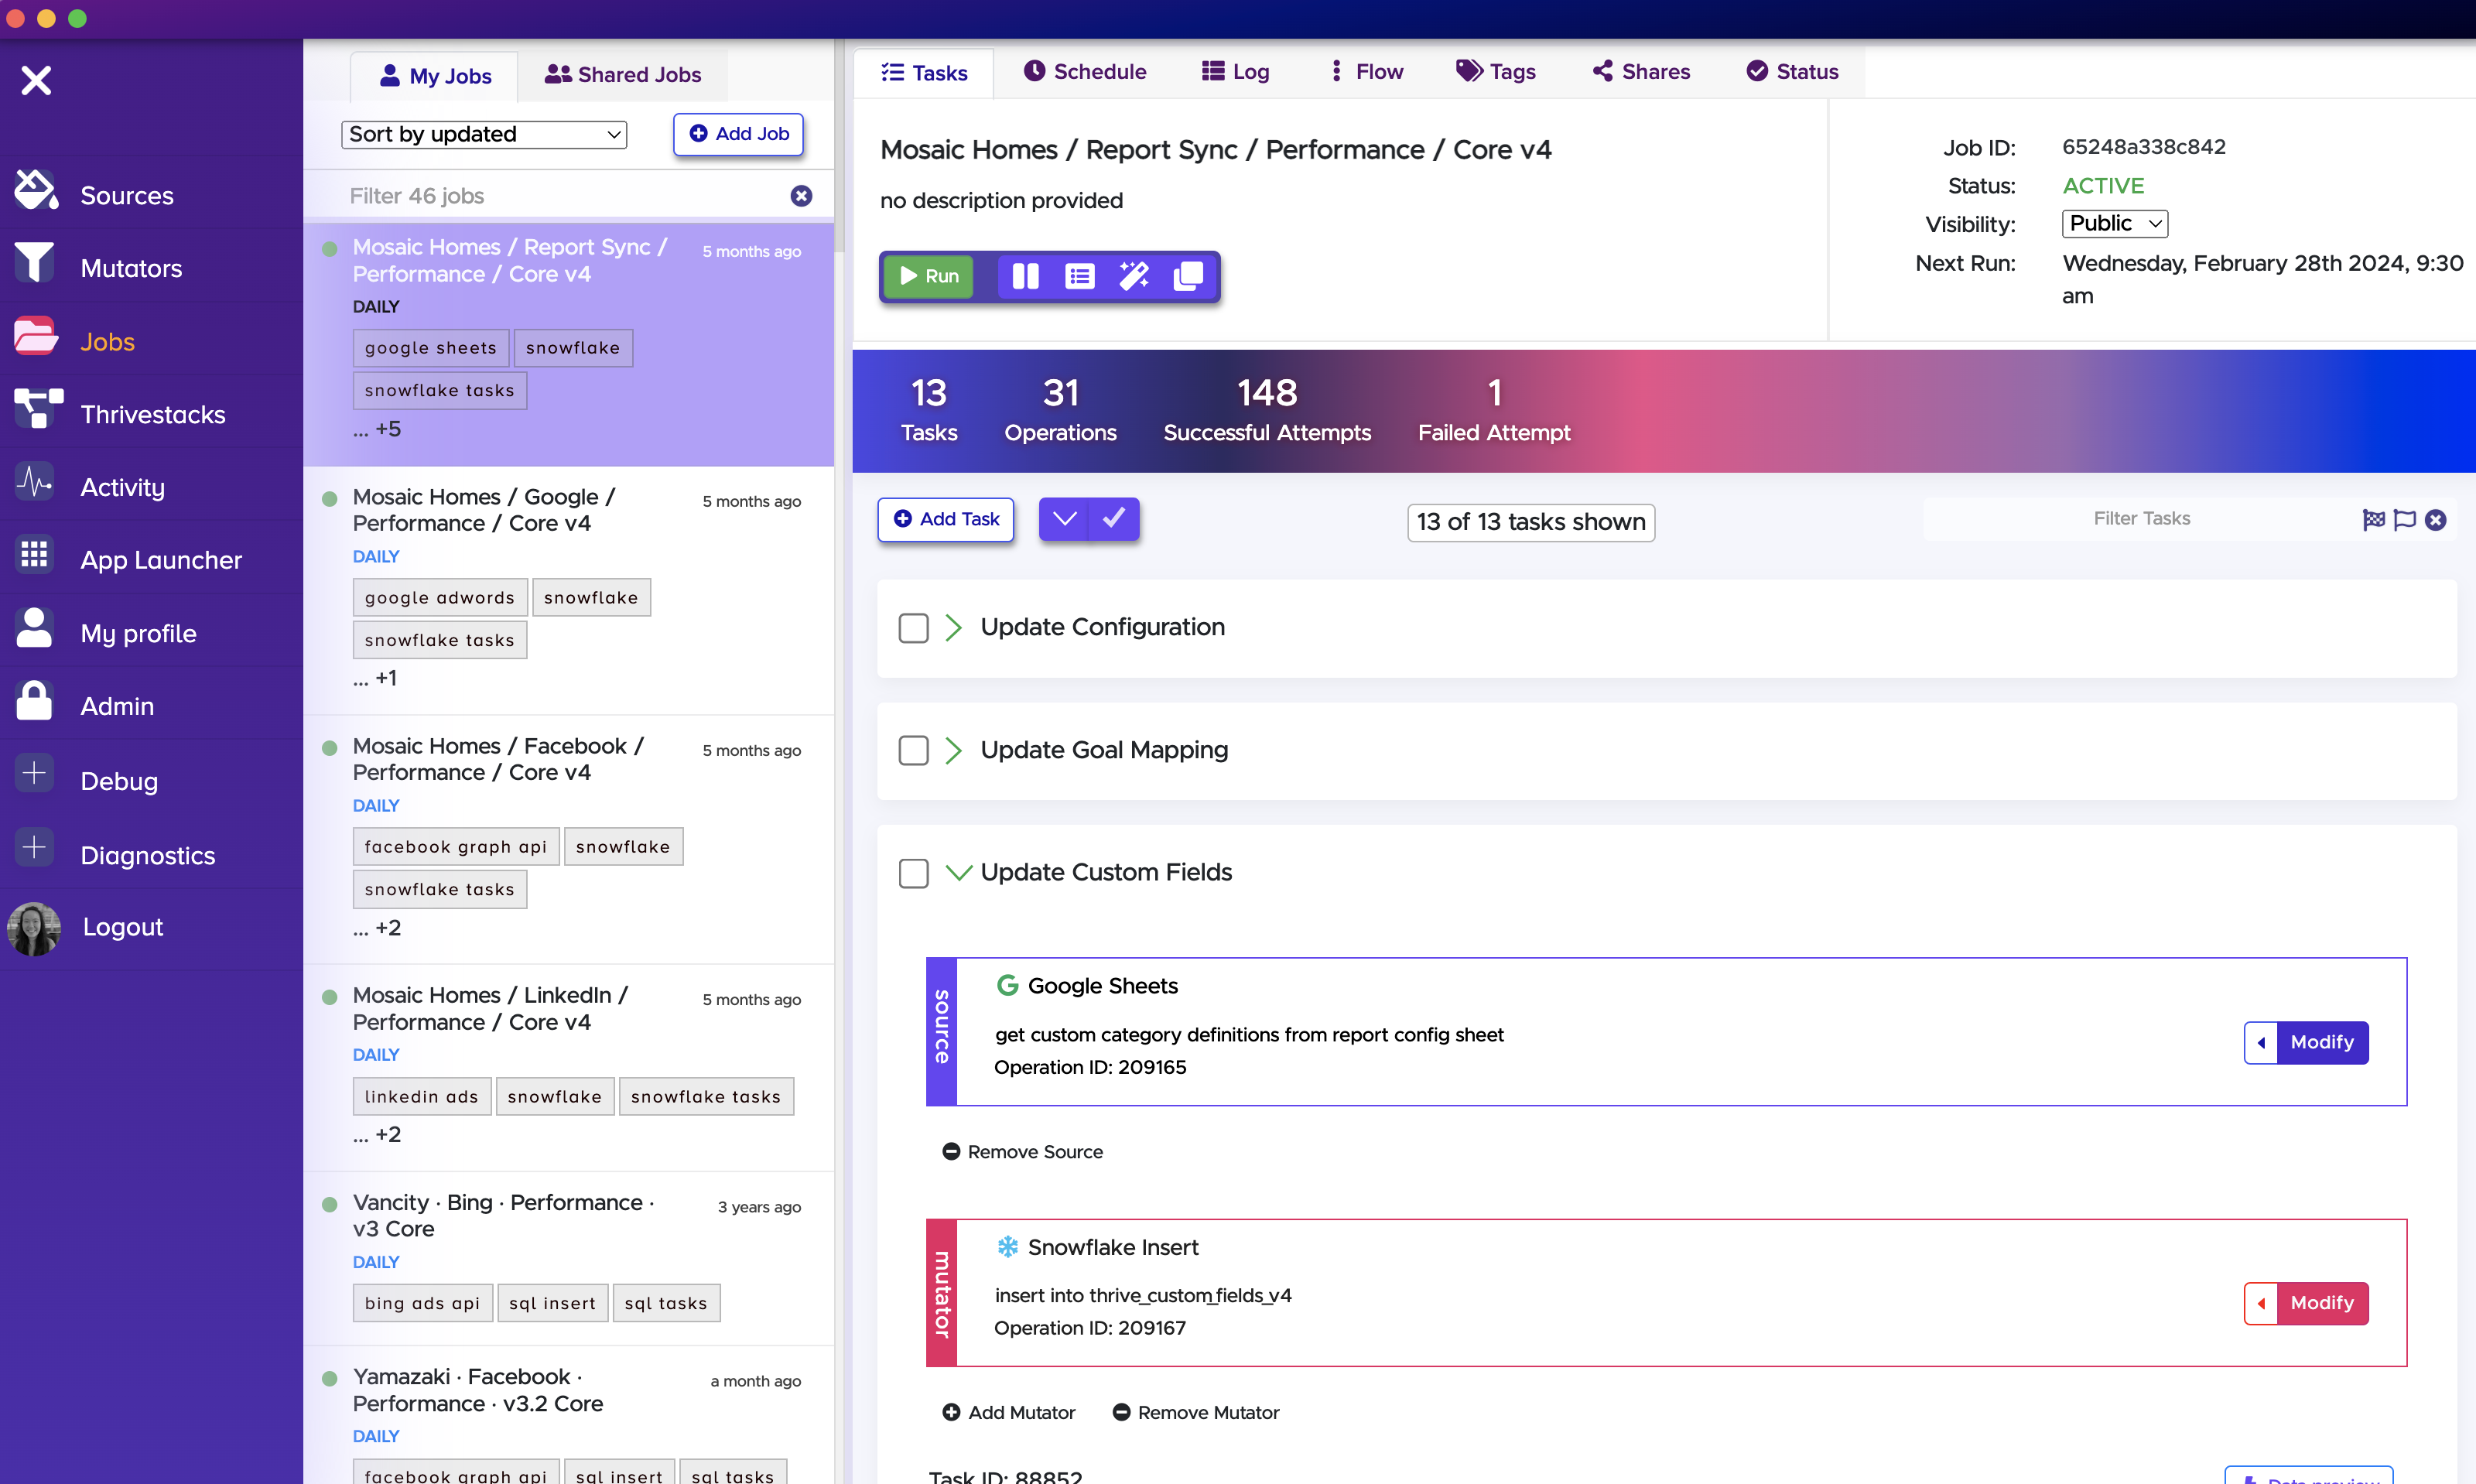Click the pause icon beside the Run button

[1025, 276]
